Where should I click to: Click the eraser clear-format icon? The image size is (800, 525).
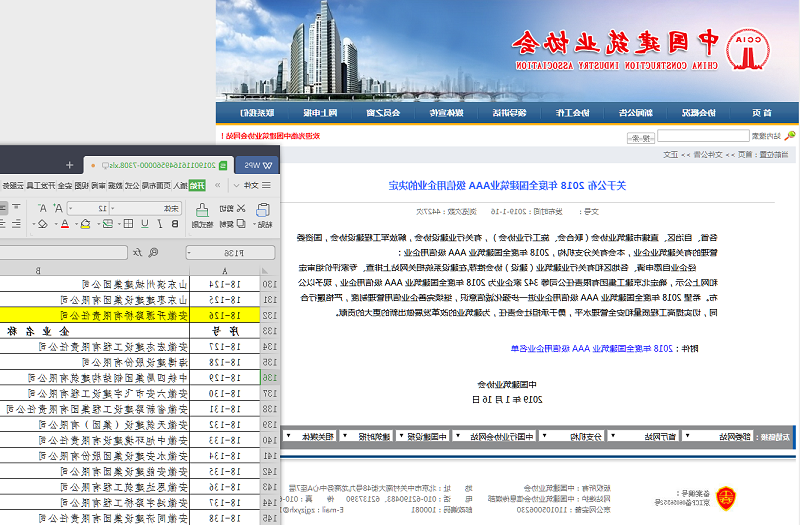[x=43, y=223]
